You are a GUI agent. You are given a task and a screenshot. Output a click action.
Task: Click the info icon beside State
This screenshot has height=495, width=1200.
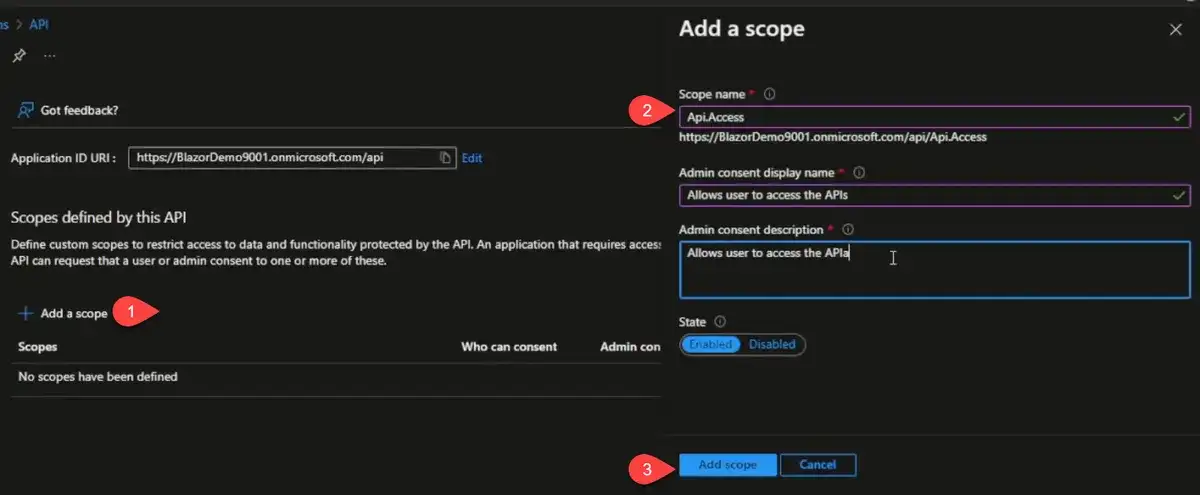721,322
